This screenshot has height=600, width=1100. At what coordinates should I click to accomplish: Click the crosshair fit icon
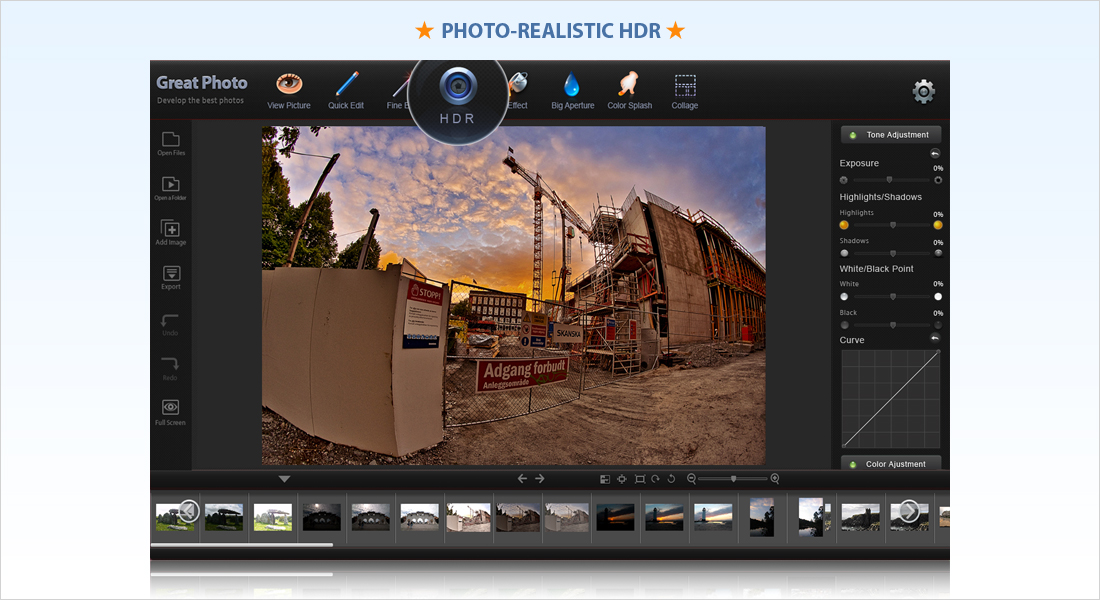pos(622,479)
